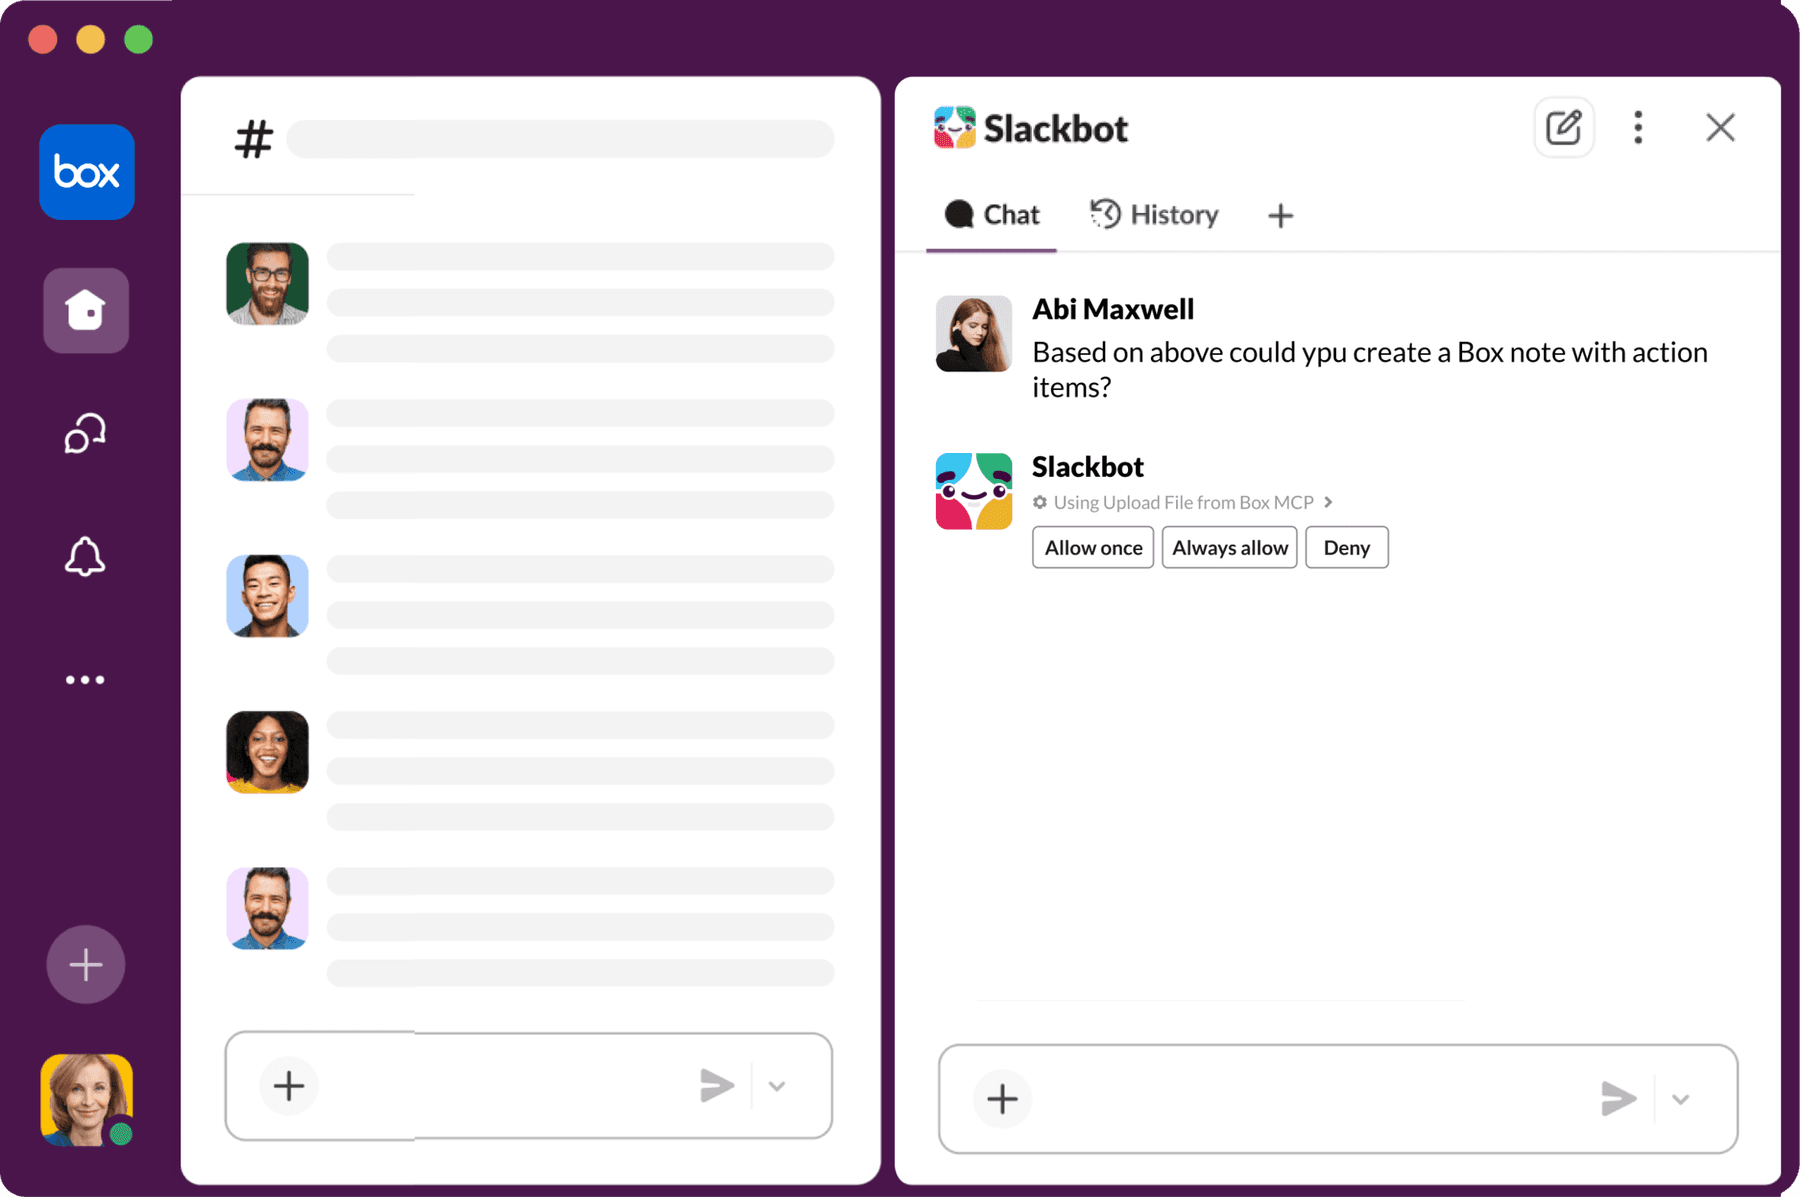
Task: Switch to the Chat tab
Action: (x=992, y=215)
